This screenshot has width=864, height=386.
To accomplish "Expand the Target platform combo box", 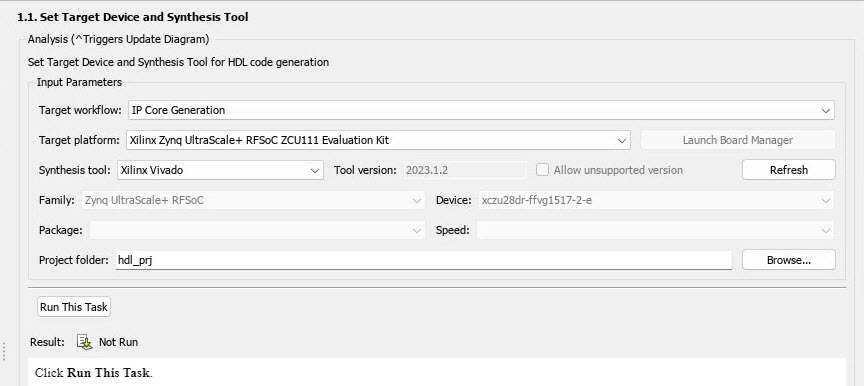I will point(378,140).
